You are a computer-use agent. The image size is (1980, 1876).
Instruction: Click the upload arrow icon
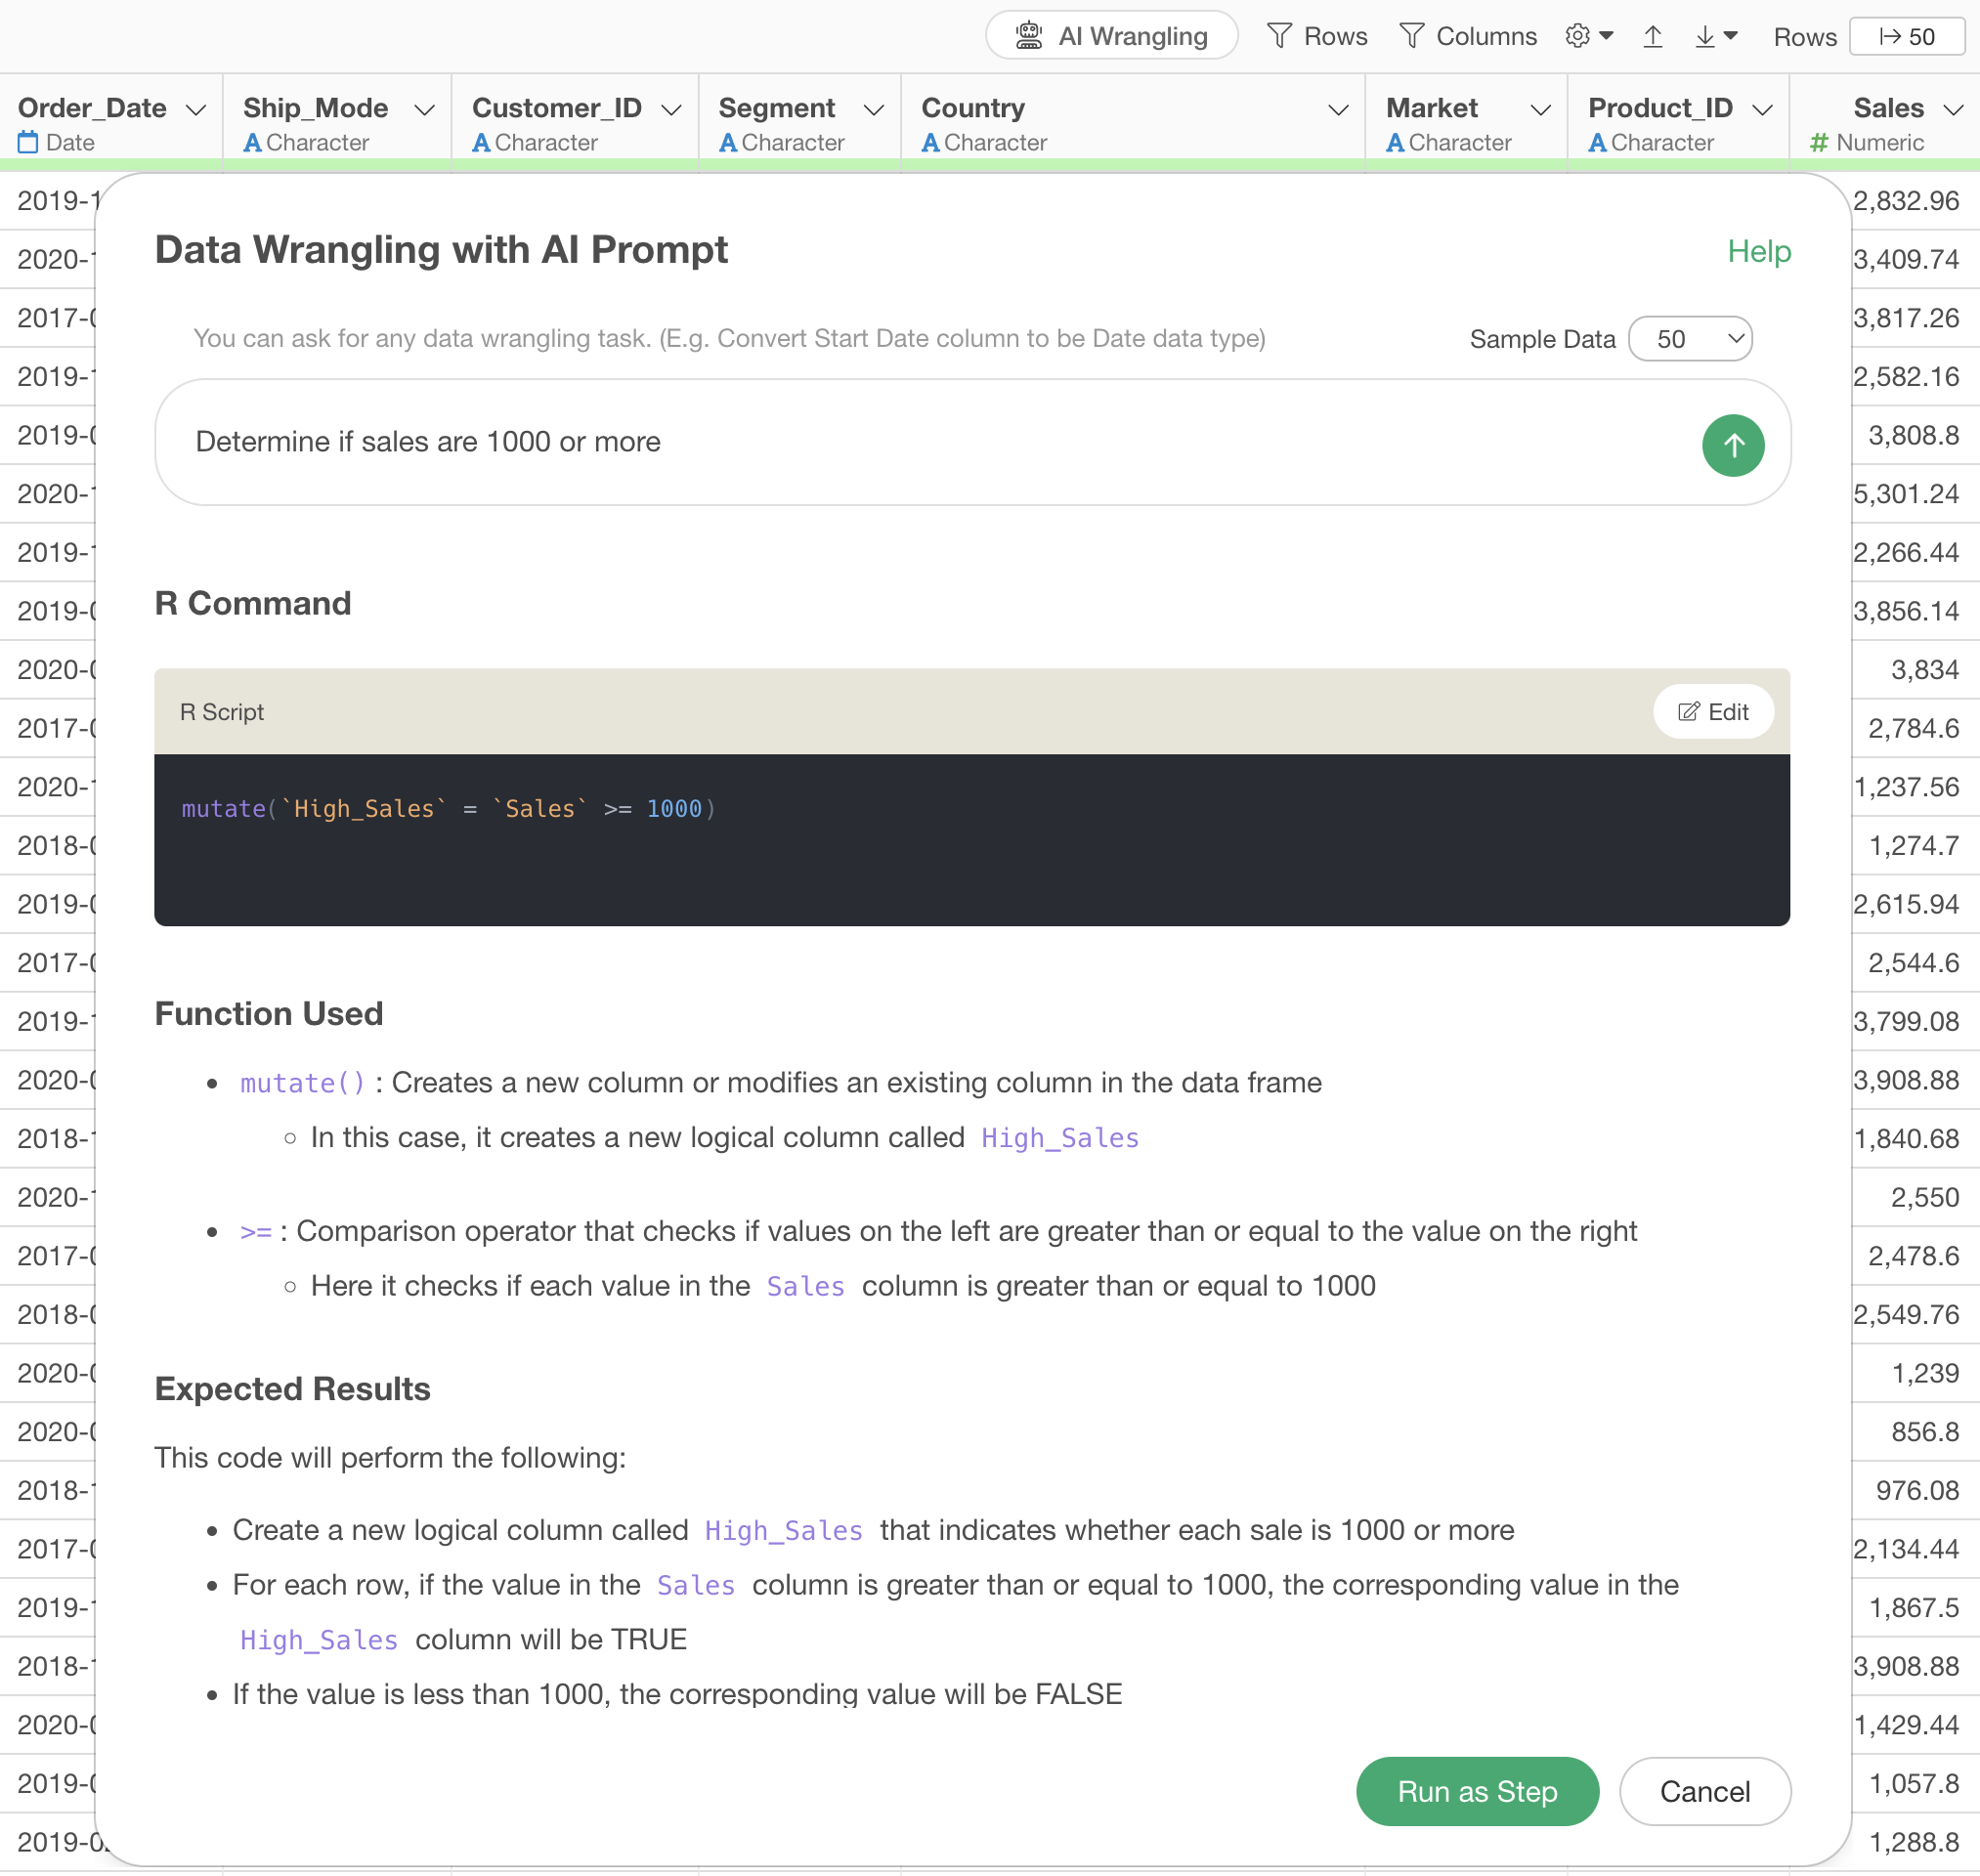(1652, 36)
